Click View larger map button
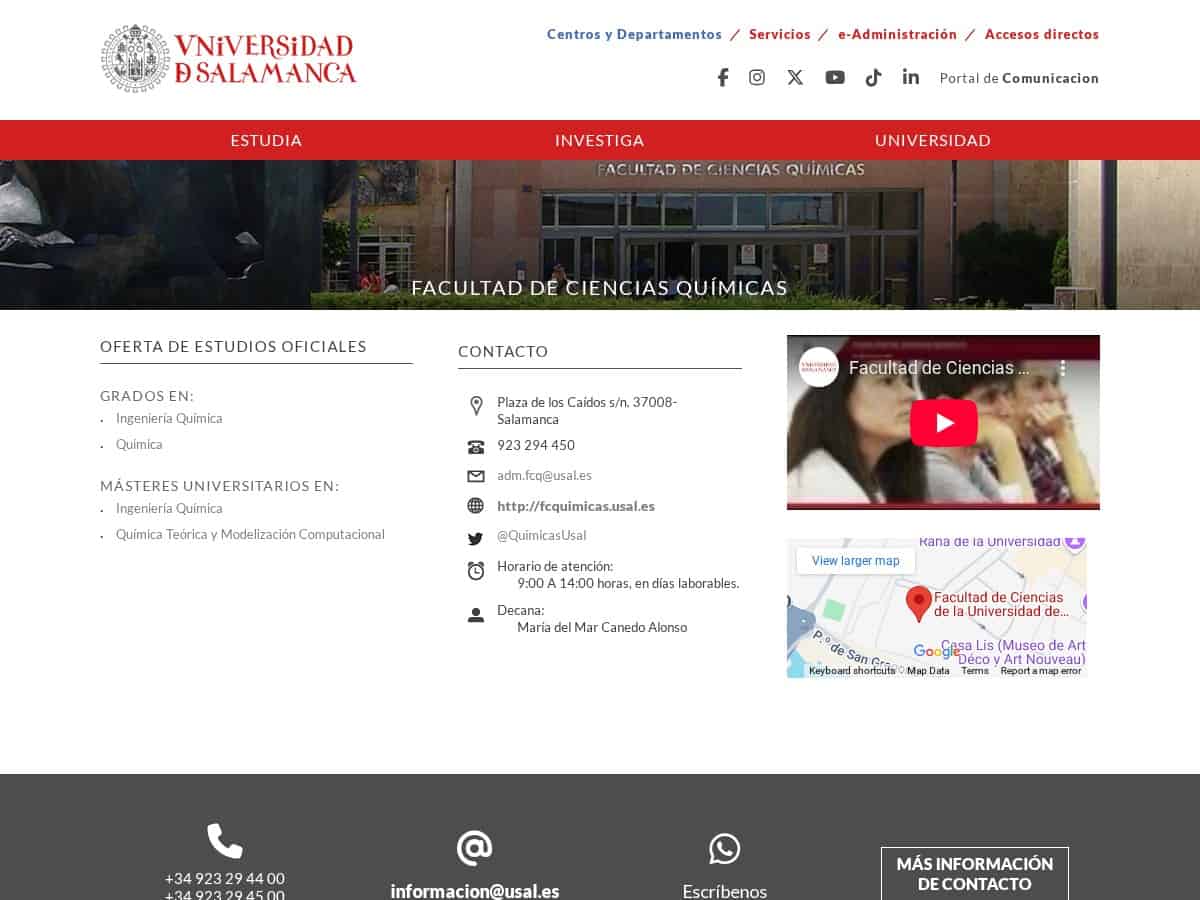 pos(856,561)
